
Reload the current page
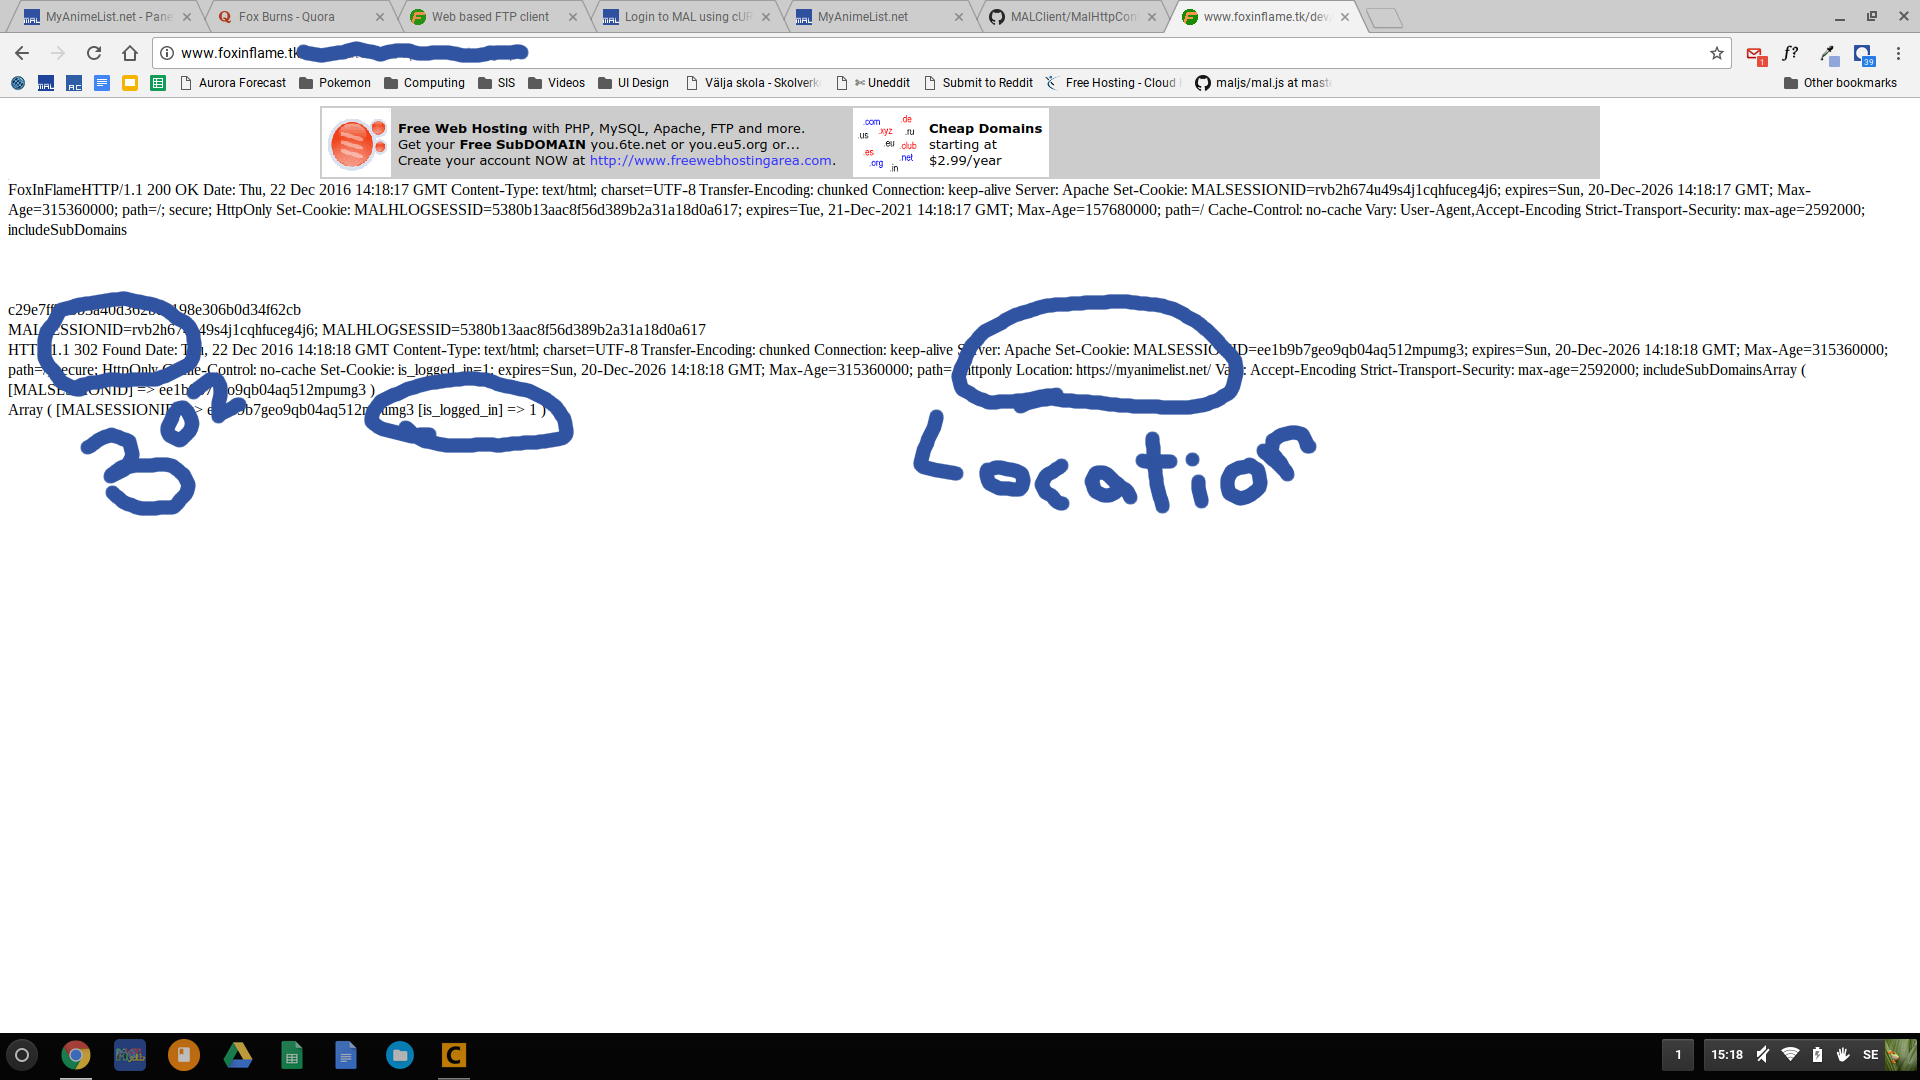pos(94,53)
